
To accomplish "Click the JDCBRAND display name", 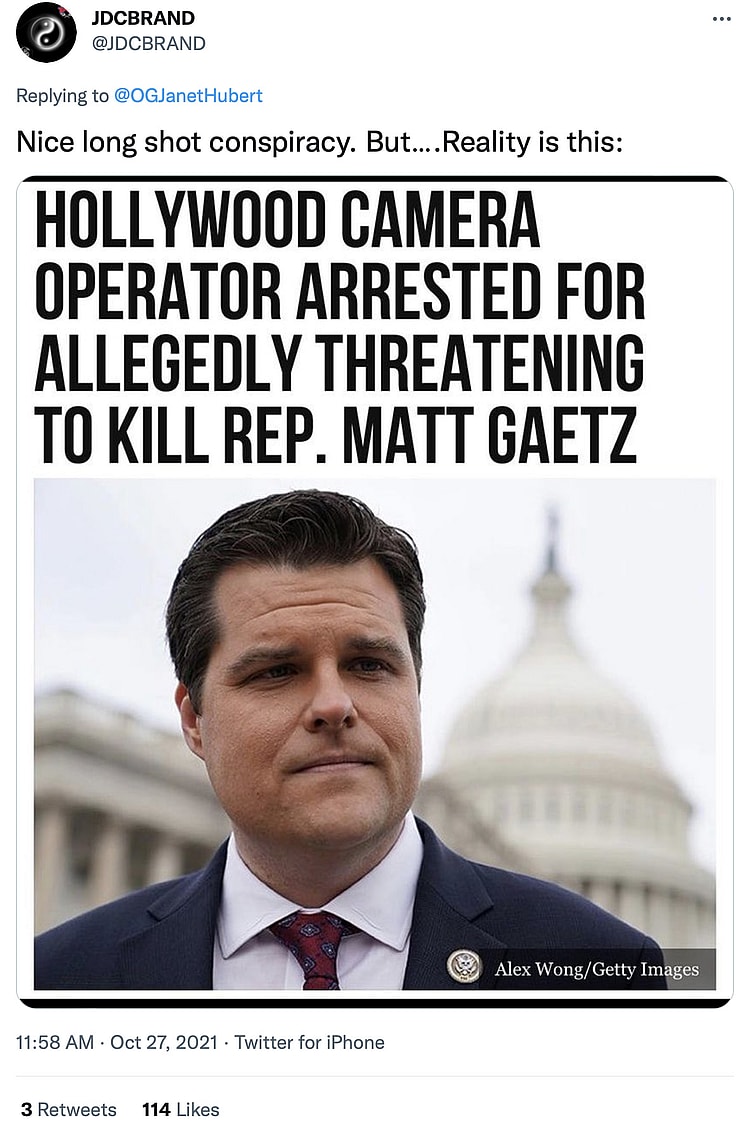I will click(142, 19).
